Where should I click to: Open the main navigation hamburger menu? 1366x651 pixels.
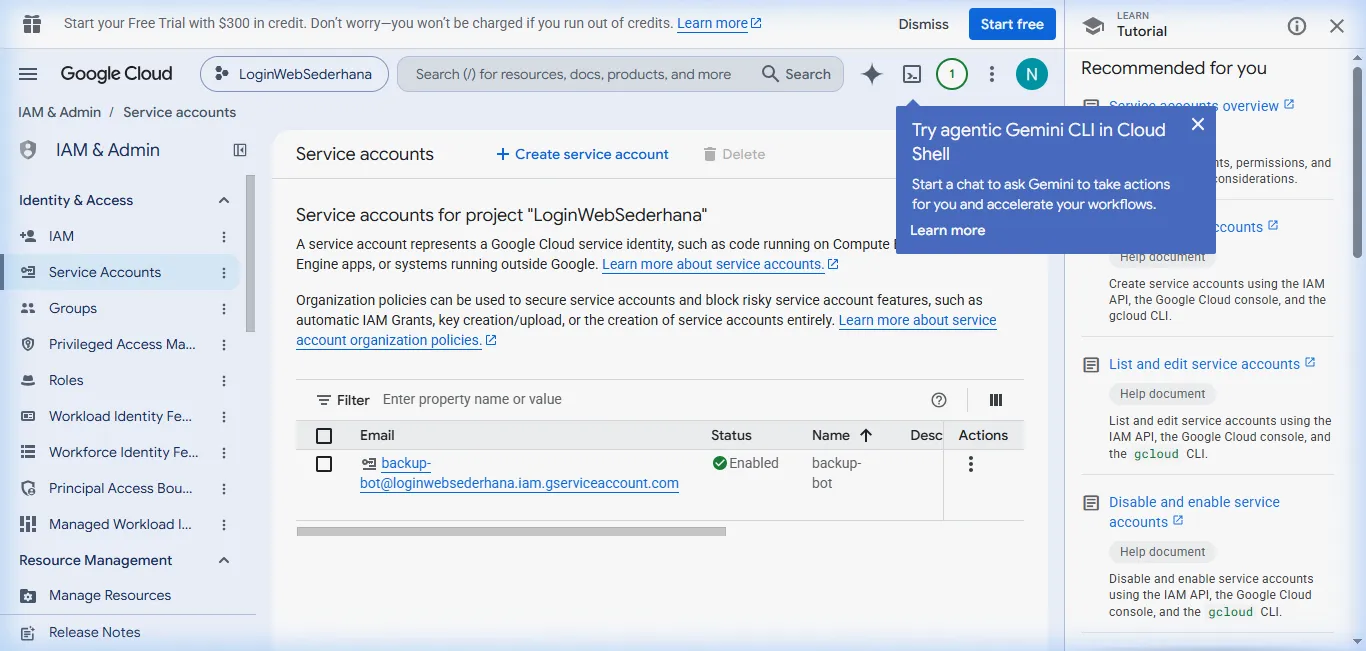pos(28,74)
